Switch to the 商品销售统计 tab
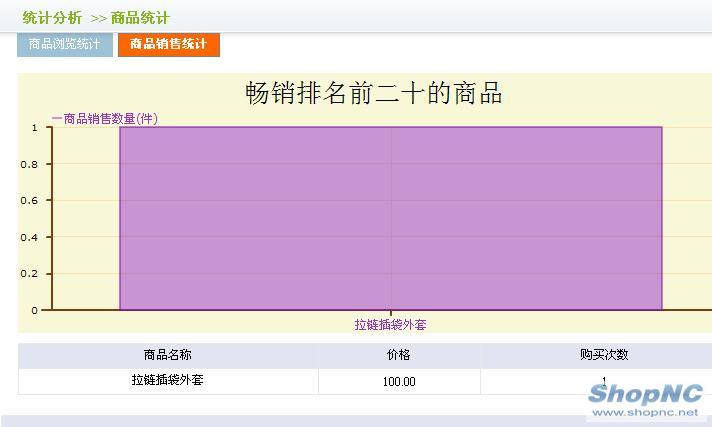The width and height of the screenshot is (712, 427). 168,45
